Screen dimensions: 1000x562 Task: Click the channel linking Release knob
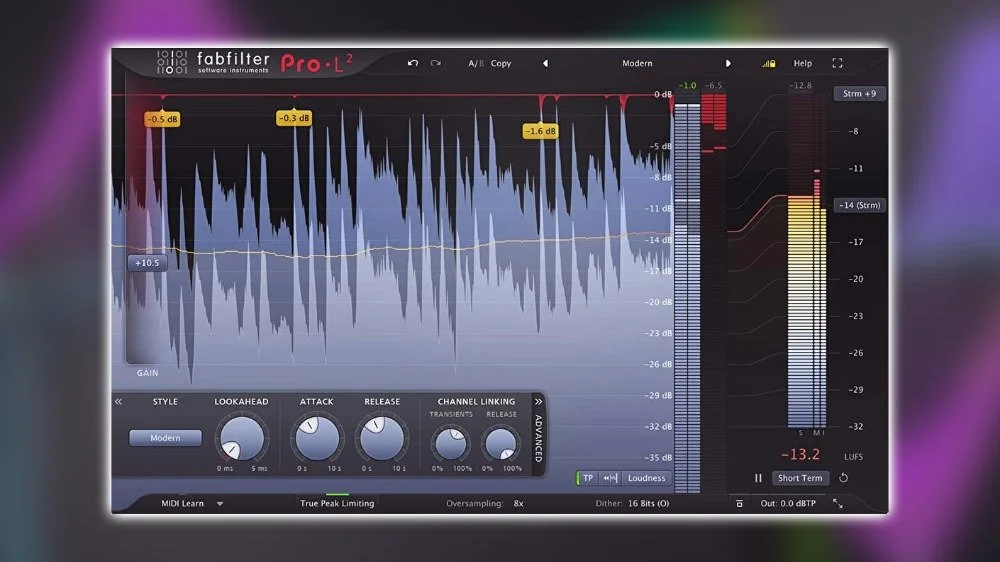pos(501,443)
